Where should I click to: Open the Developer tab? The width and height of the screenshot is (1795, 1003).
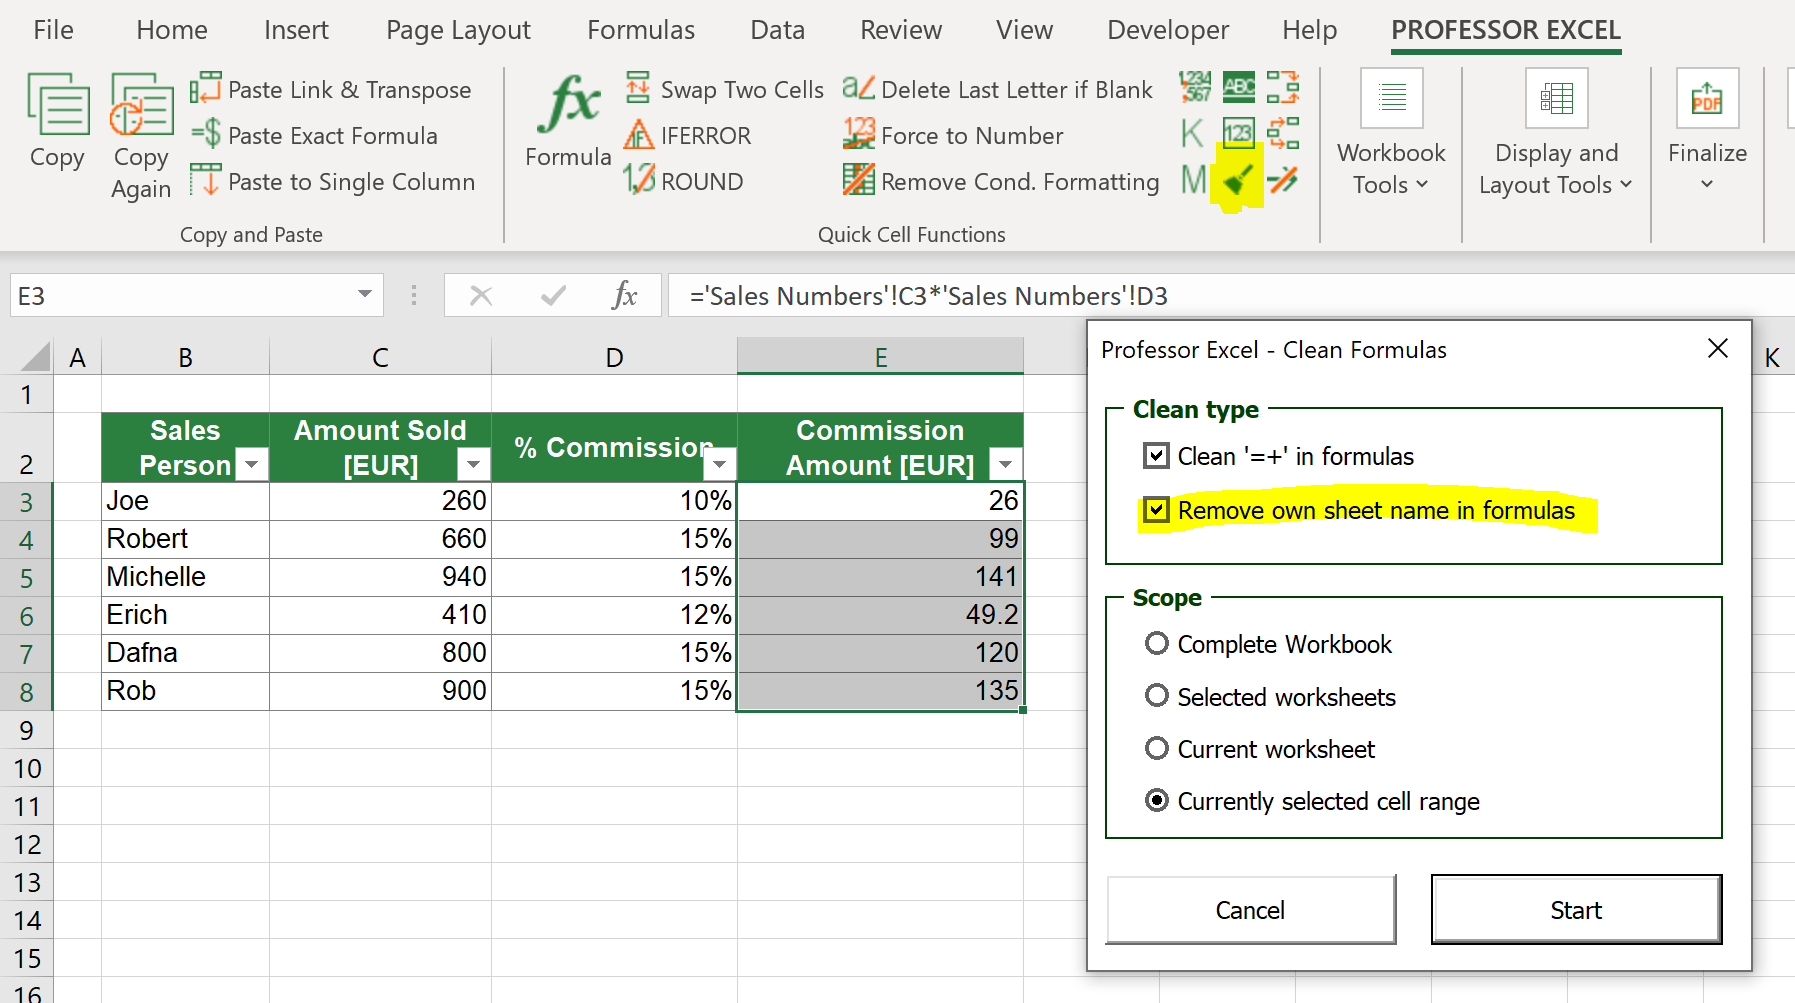(1167, 30)
